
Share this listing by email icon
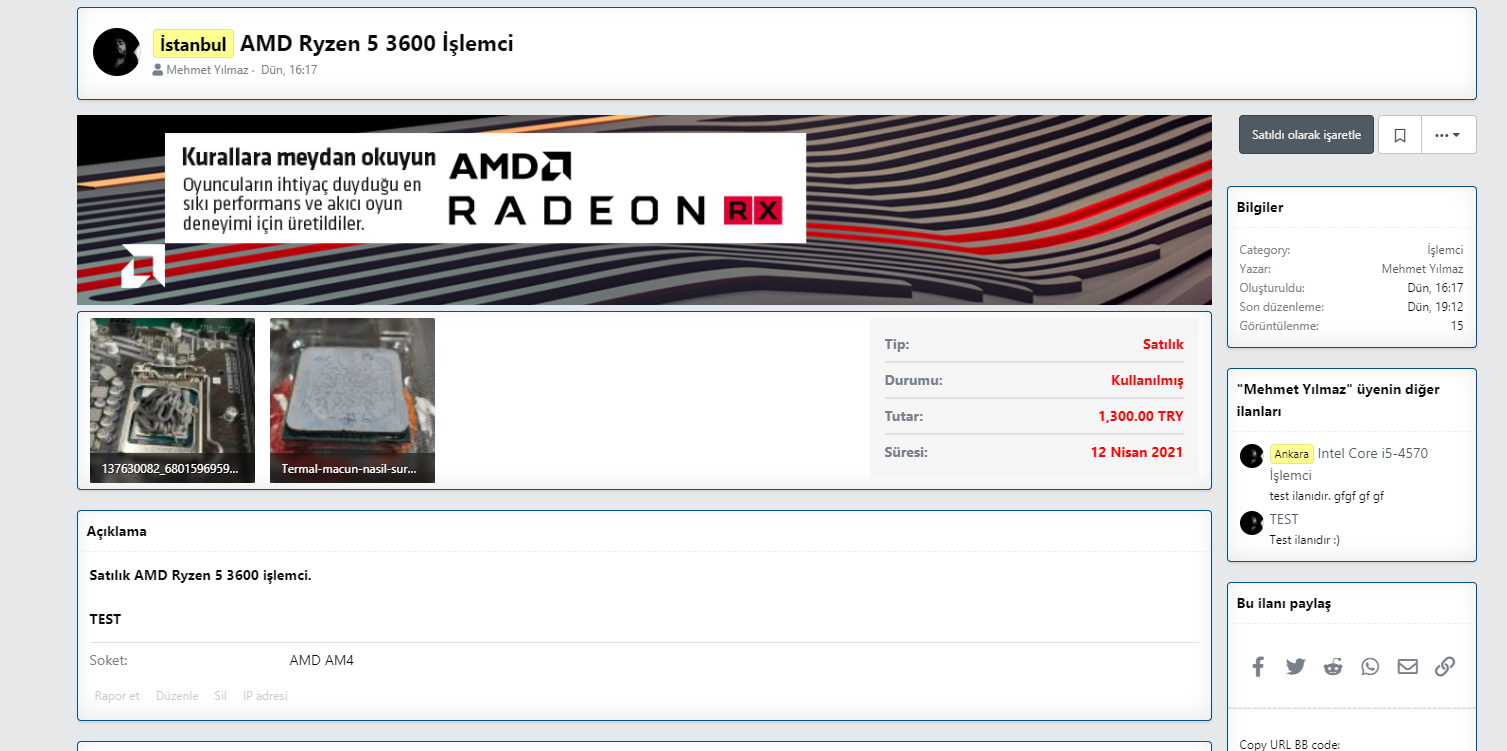pyautogui.click(x=1408, y=666)
